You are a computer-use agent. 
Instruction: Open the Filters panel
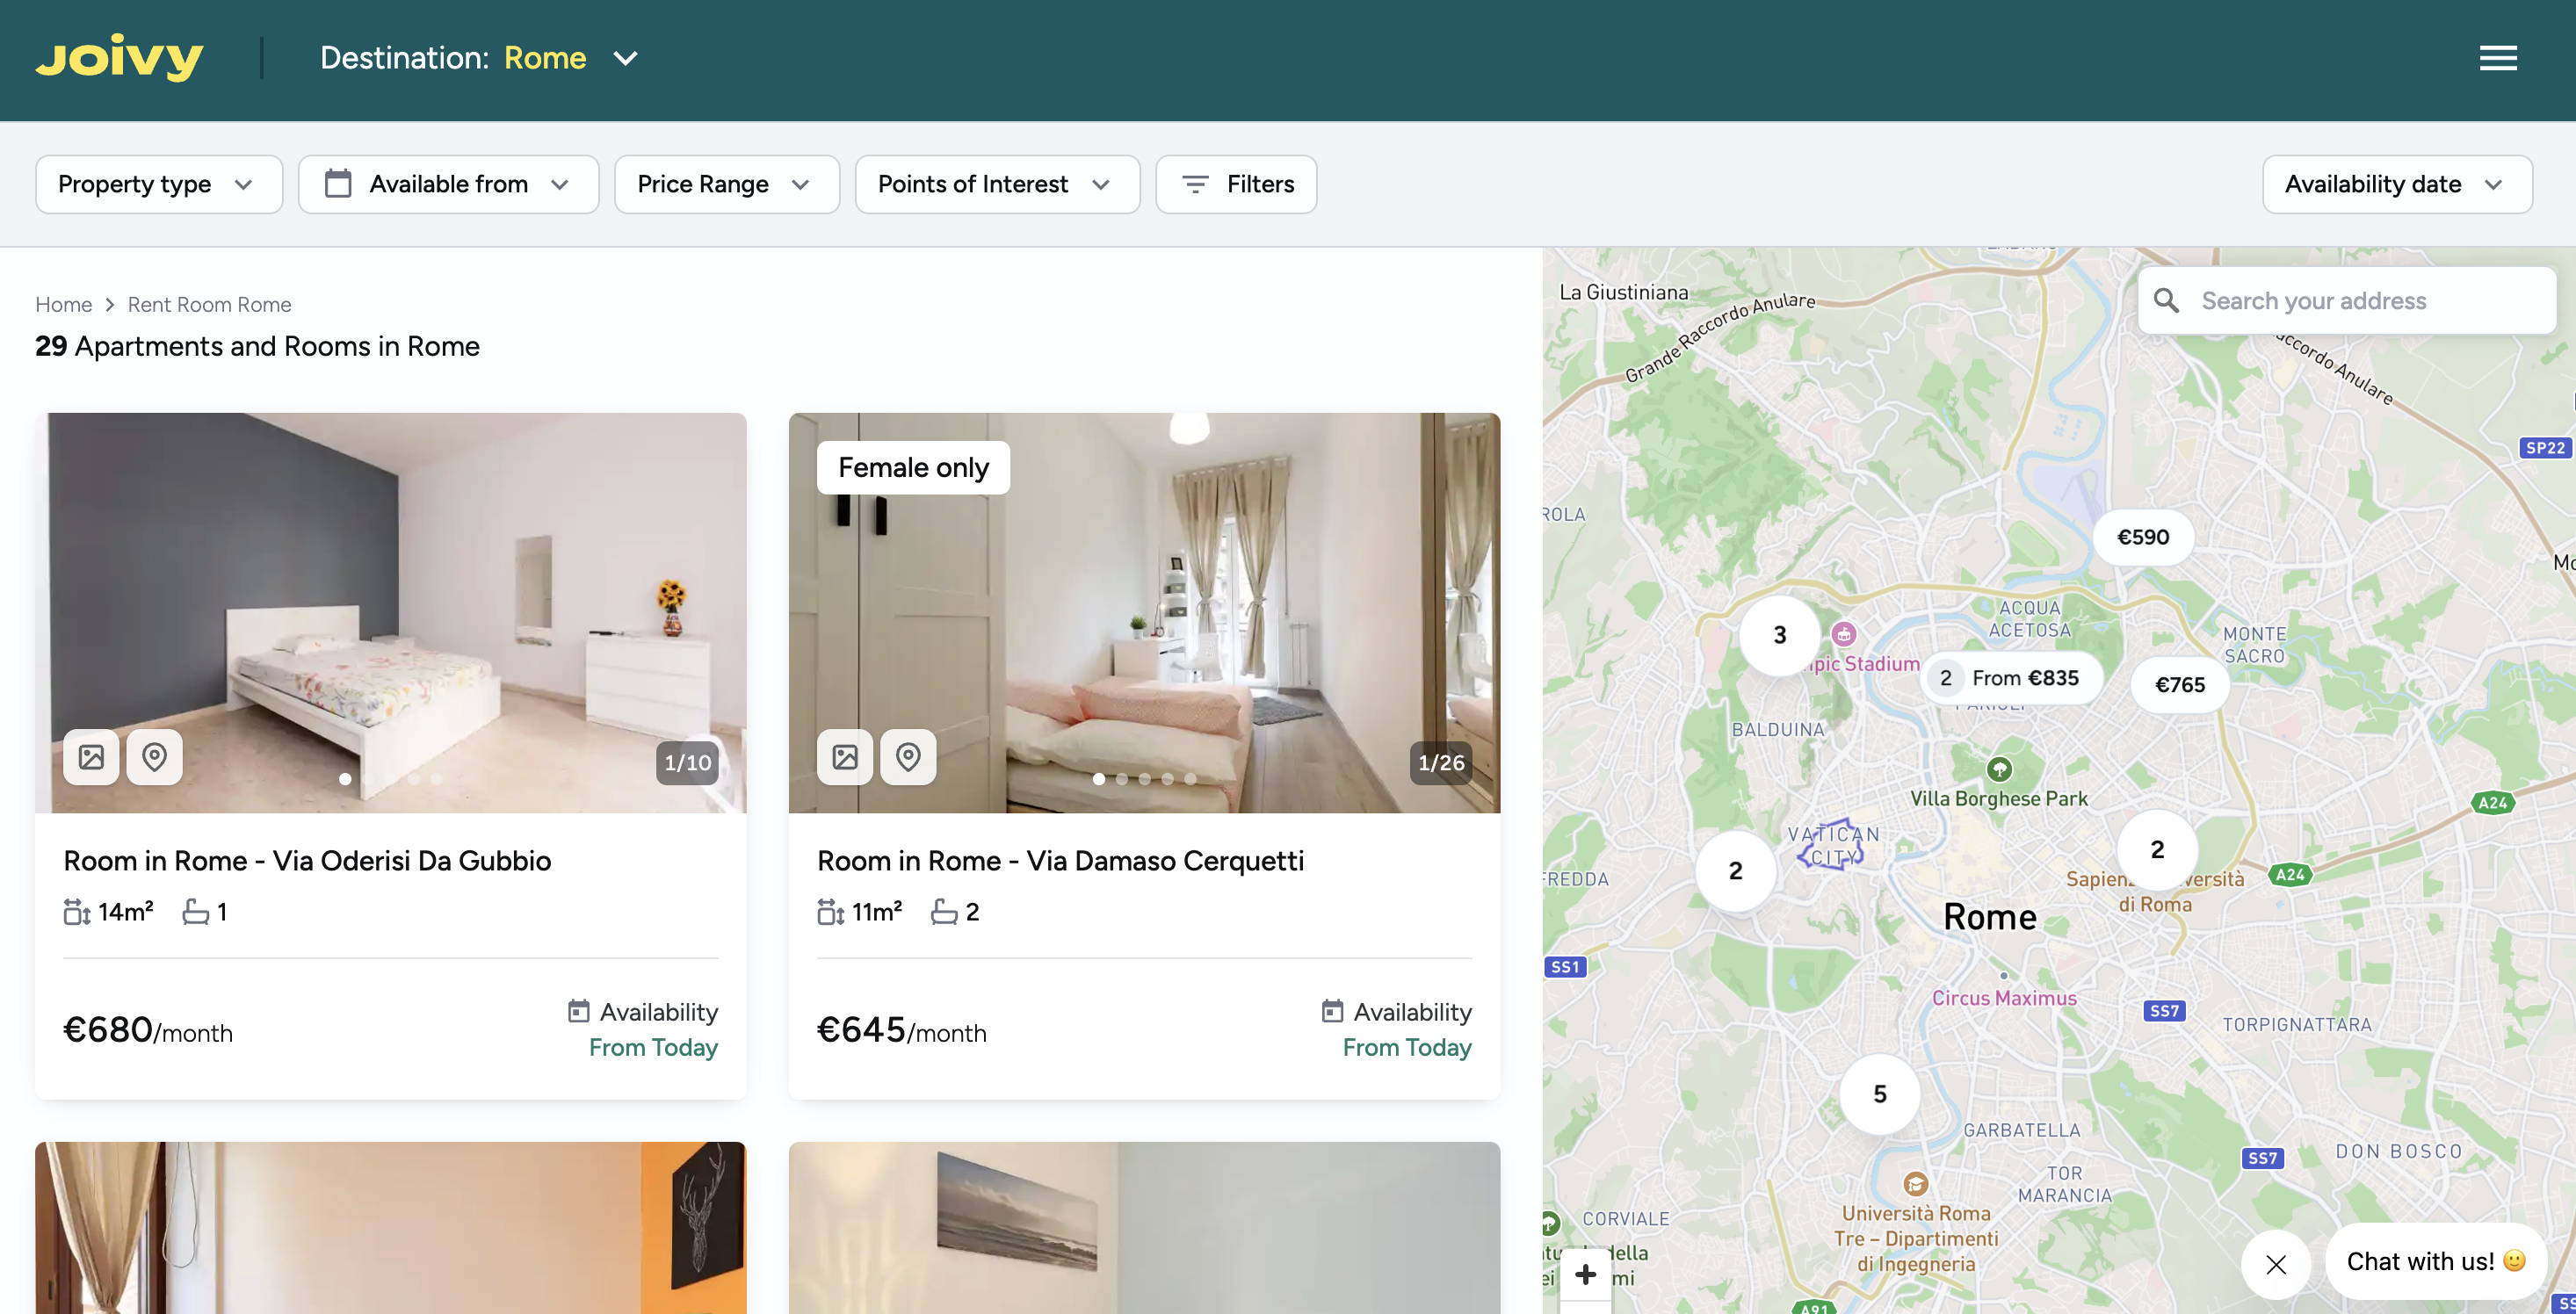[1236, 184]
